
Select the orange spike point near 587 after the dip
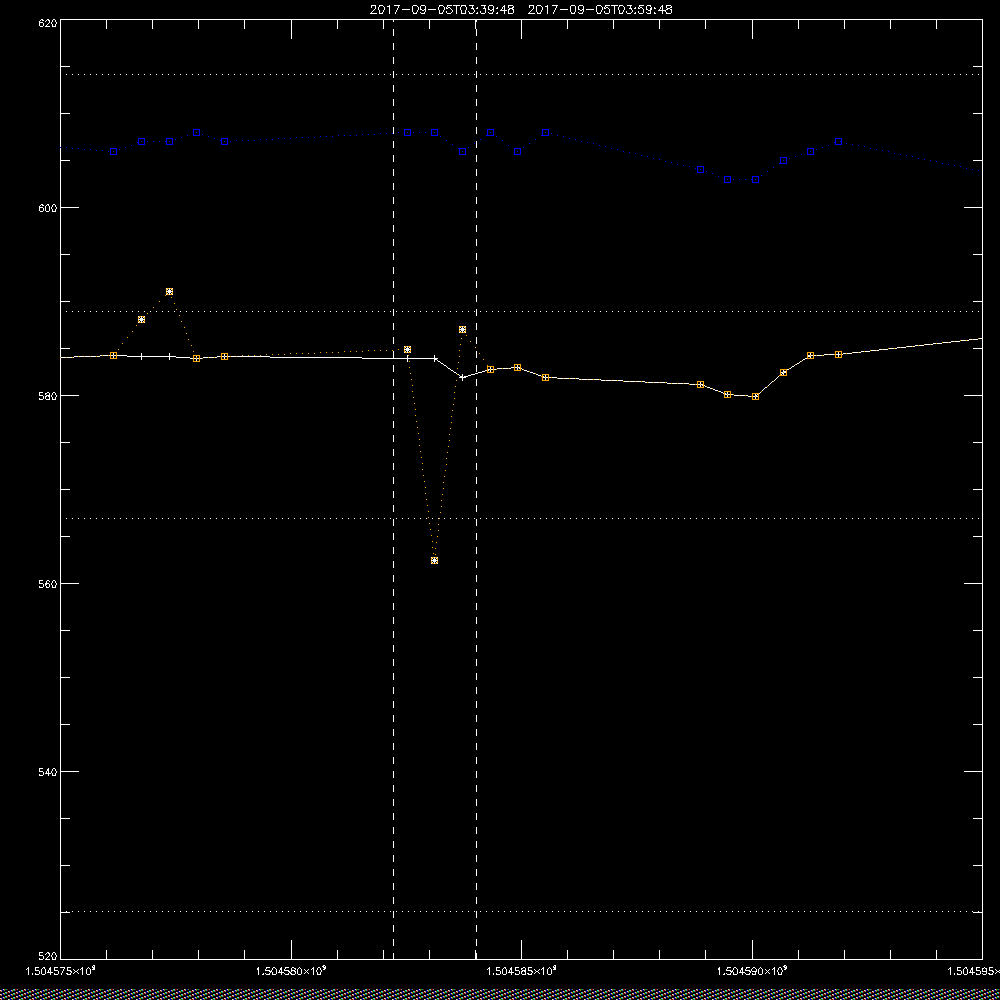coord(462,330)
